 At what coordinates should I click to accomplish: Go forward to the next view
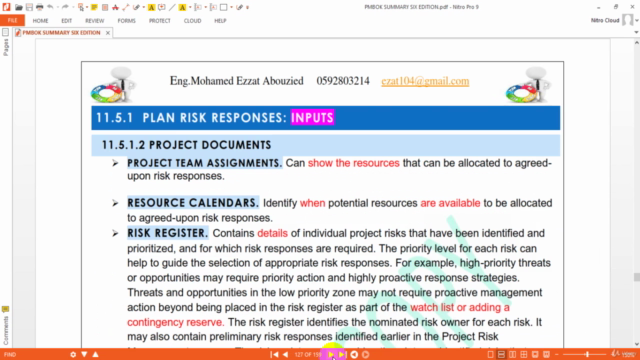pyautogui.click(x=365, y=354)
